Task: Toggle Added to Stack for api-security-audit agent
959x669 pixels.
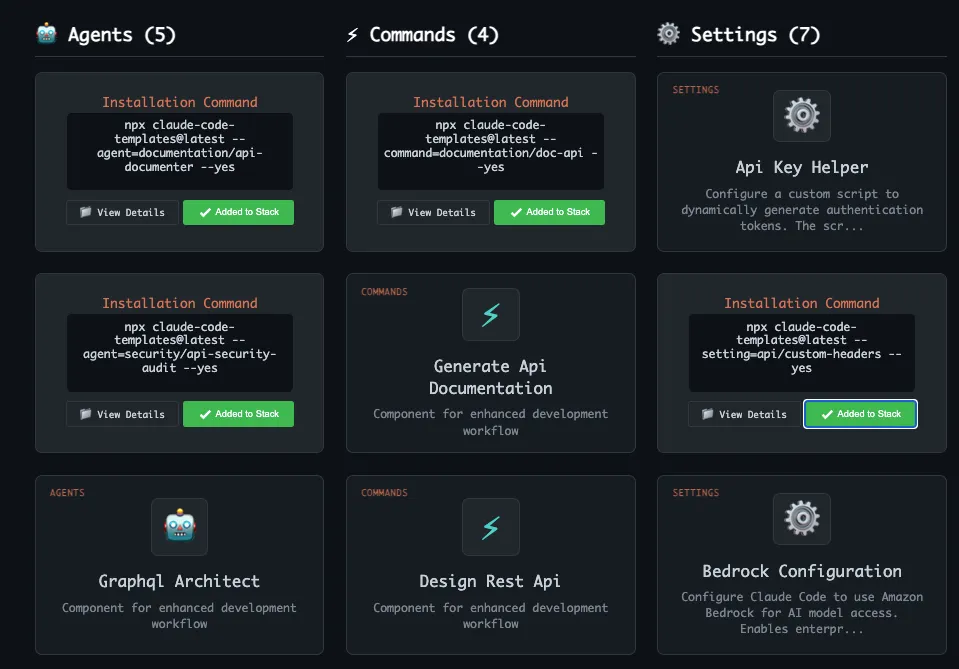Action: coord(238,414)
